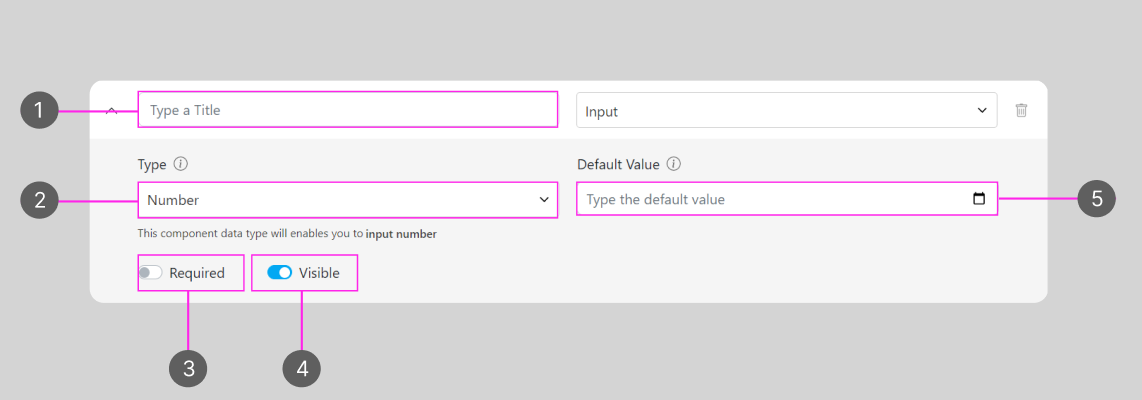Viewport: 1142px width, 400px height.
Task: Click the Default Value field label
Action: (x=619, y=164)
